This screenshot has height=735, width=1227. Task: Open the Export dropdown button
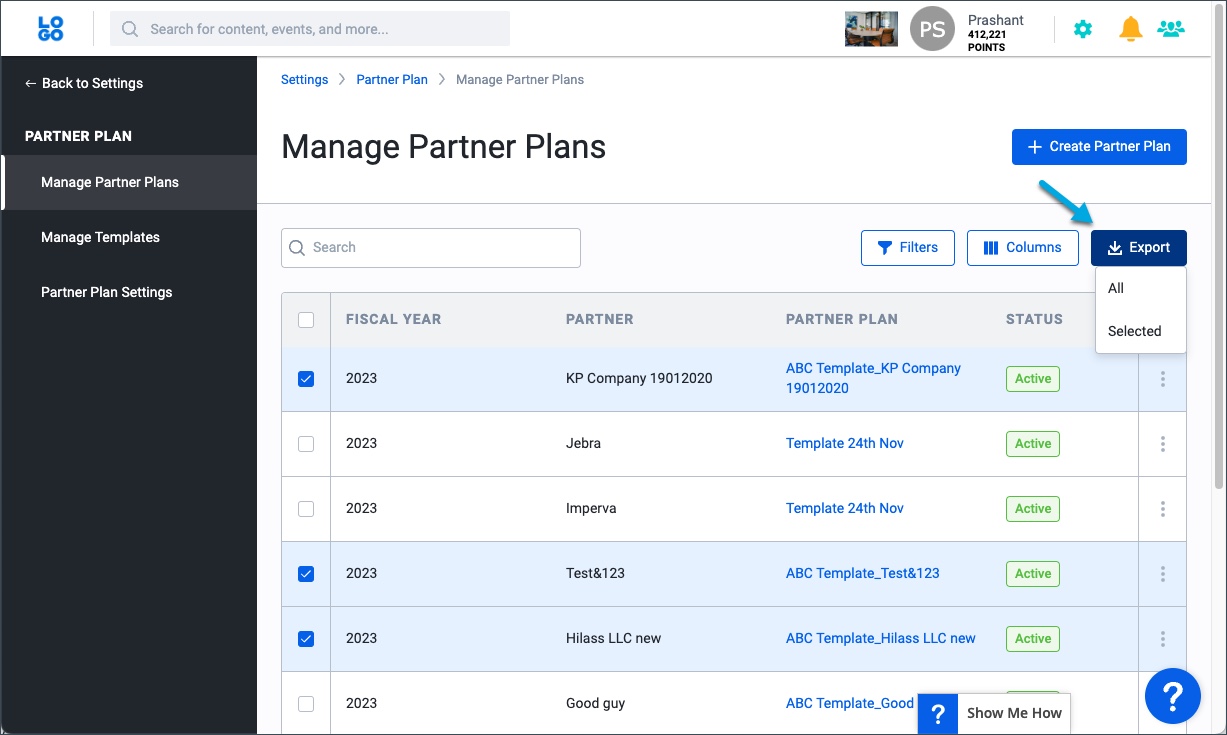click(1138, 248)
